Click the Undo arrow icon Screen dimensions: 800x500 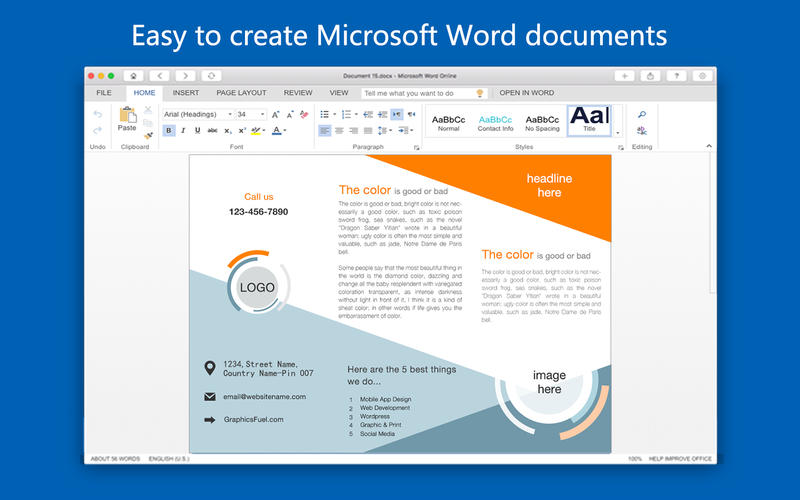(98, 114)
